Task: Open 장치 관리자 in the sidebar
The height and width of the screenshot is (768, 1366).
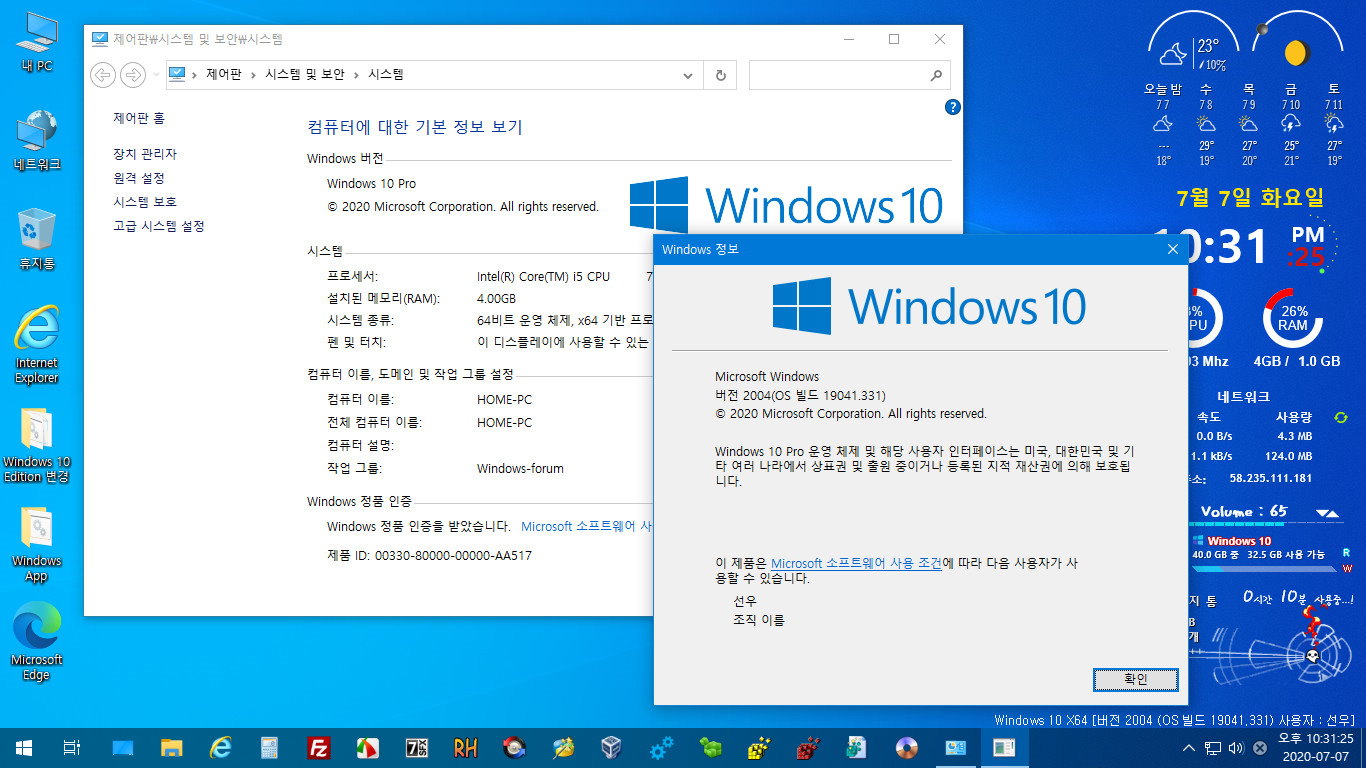Action: click(145, 154)
